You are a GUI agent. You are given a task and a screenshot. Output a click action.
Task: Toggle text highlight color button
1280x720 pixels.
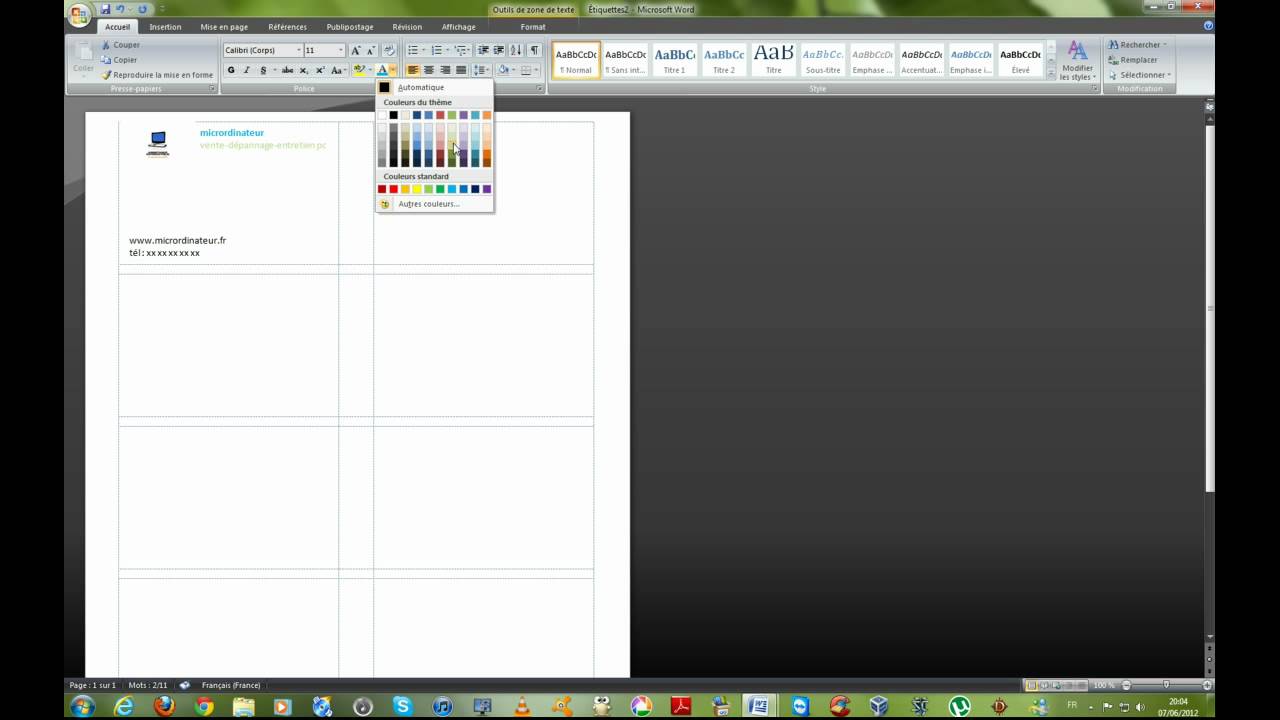pos(359,70)
